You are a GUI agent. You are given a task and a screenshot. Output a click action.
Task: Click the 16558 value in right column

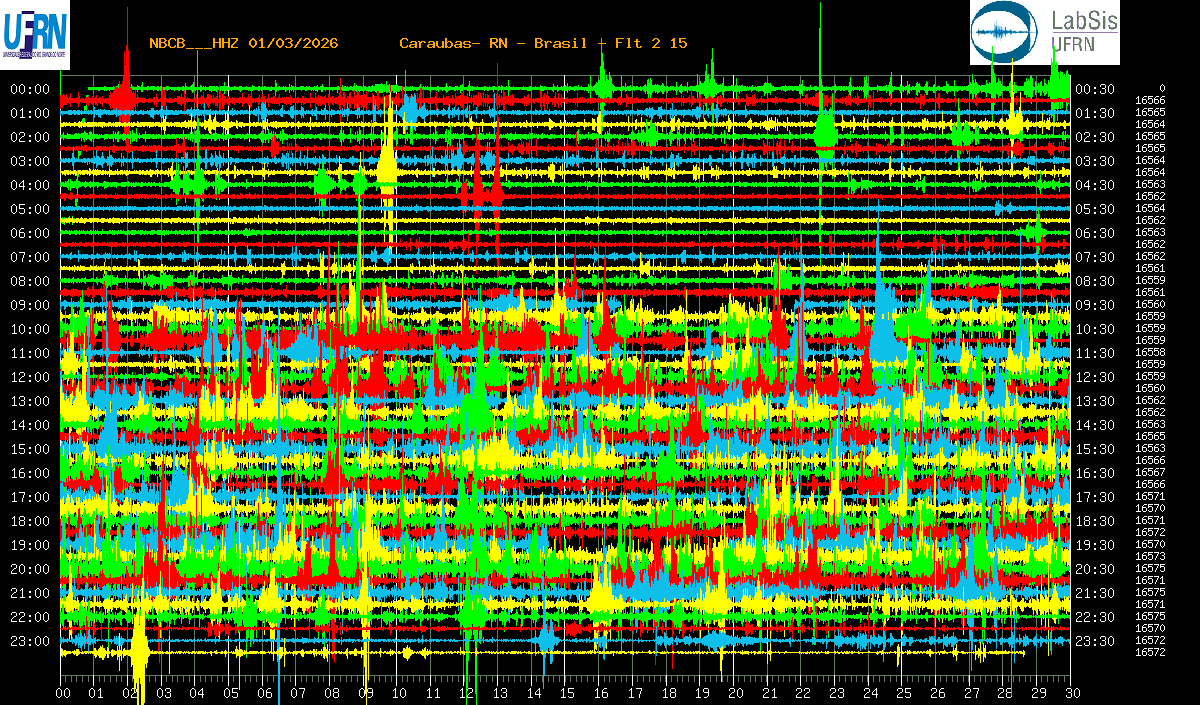coord(1150,352)
